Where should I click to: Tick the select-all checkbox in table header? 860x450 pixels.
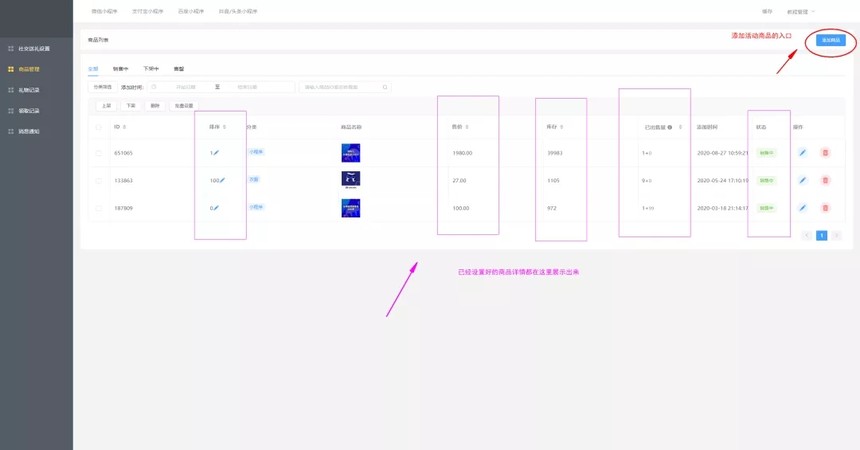98,127
